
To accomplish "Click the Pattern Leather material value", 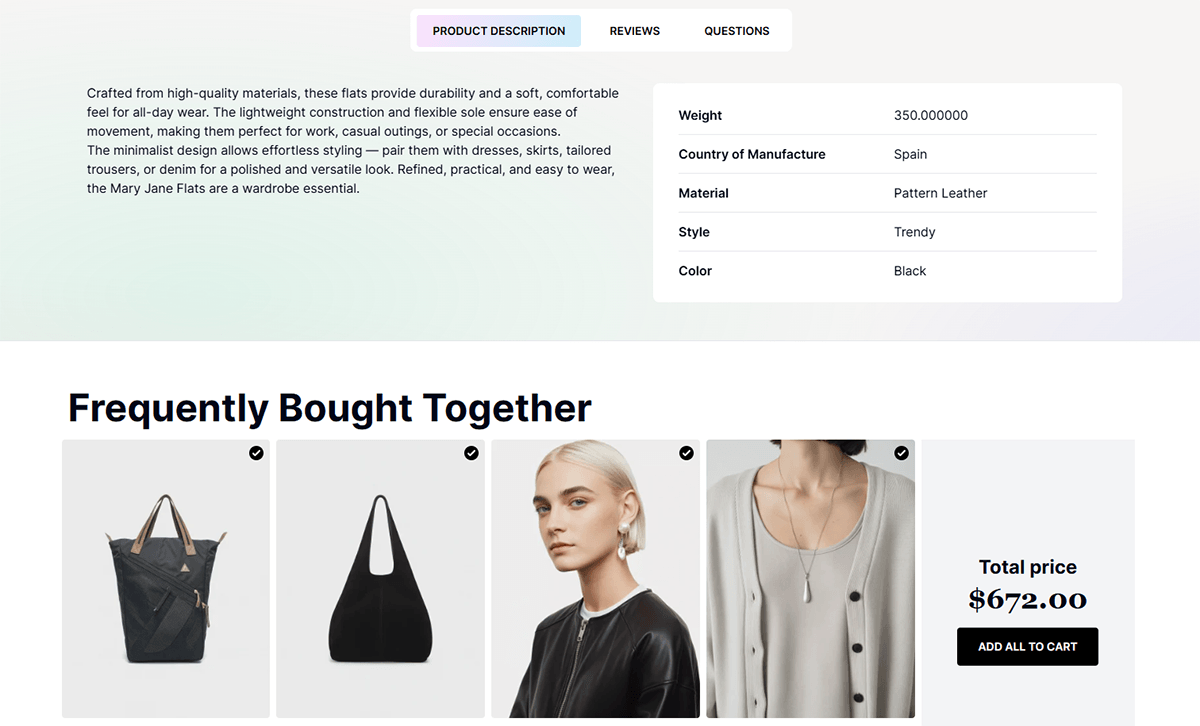I will tap(940, 193).
